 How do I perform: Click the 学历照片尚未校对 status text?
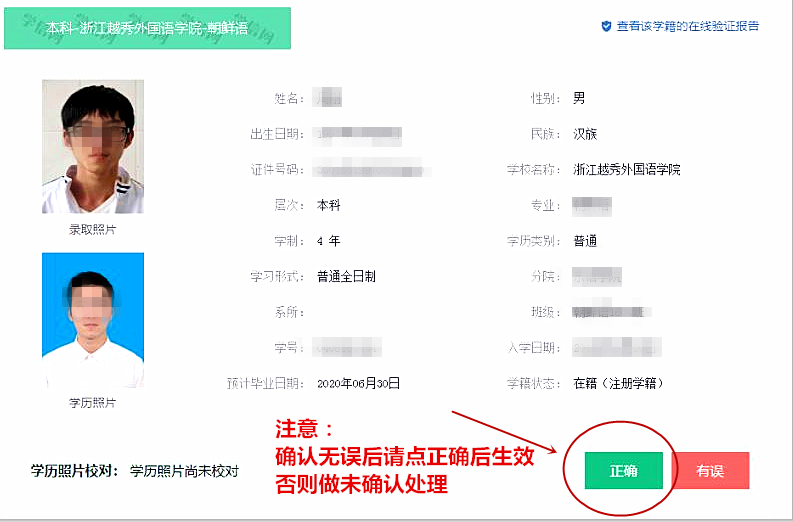pyautogui.click(x=184, y=471)
